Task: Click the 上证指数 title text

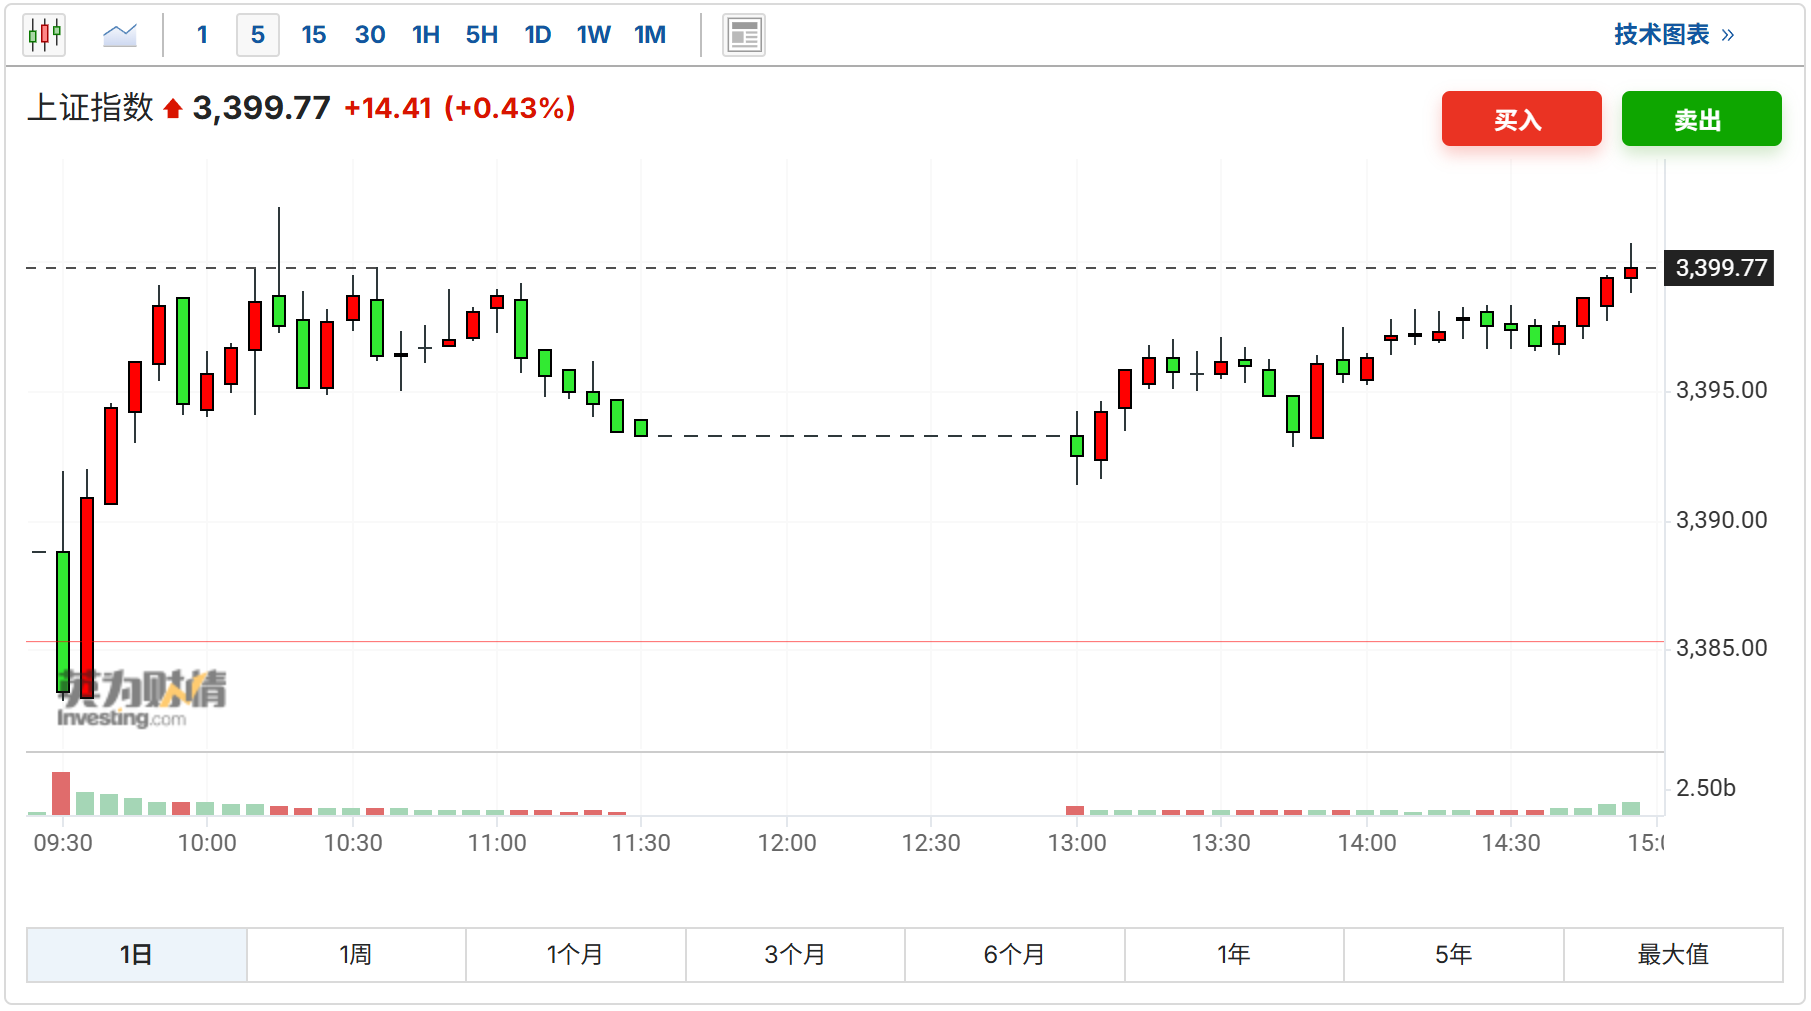Action: [x=90, y=108]
